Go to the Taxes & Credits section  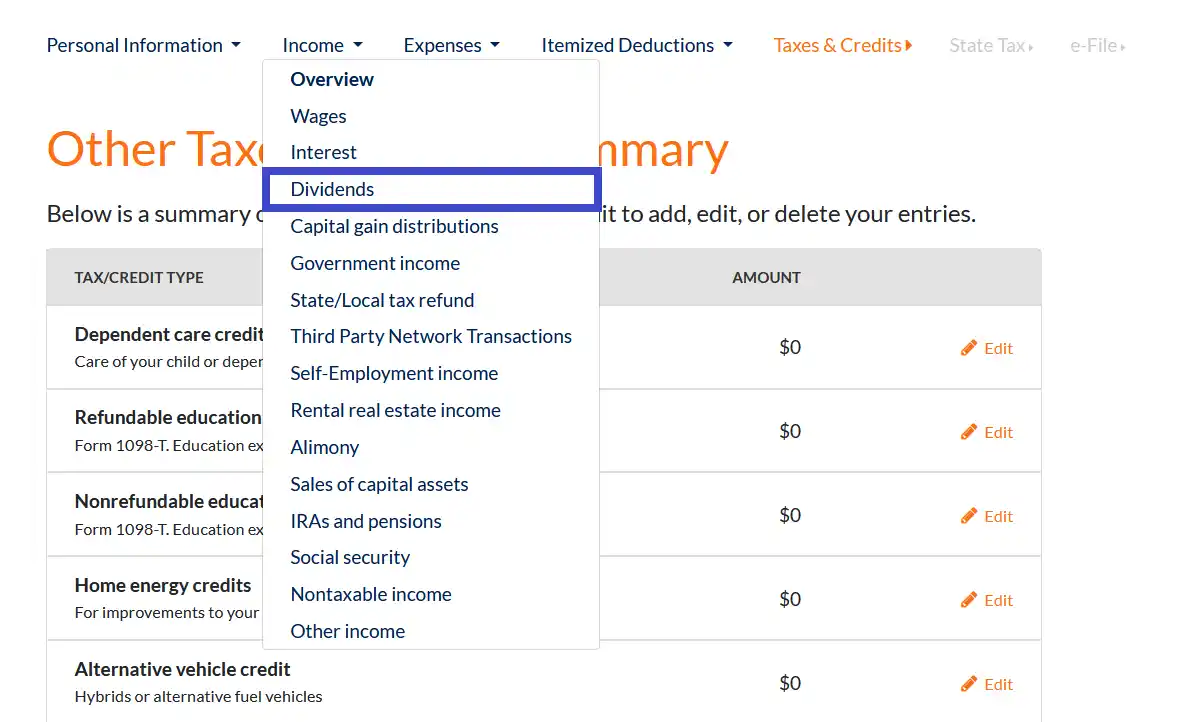click(x=842, y=45)
